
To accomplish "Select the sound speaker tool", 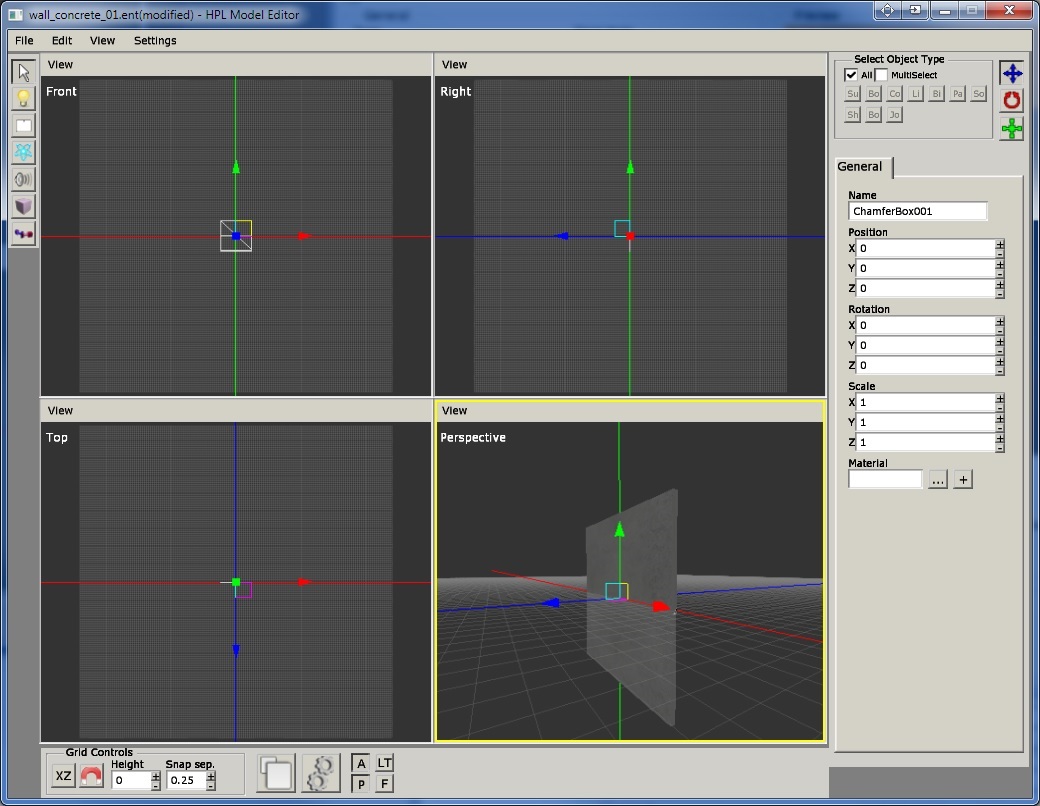I will coord(24,179).
